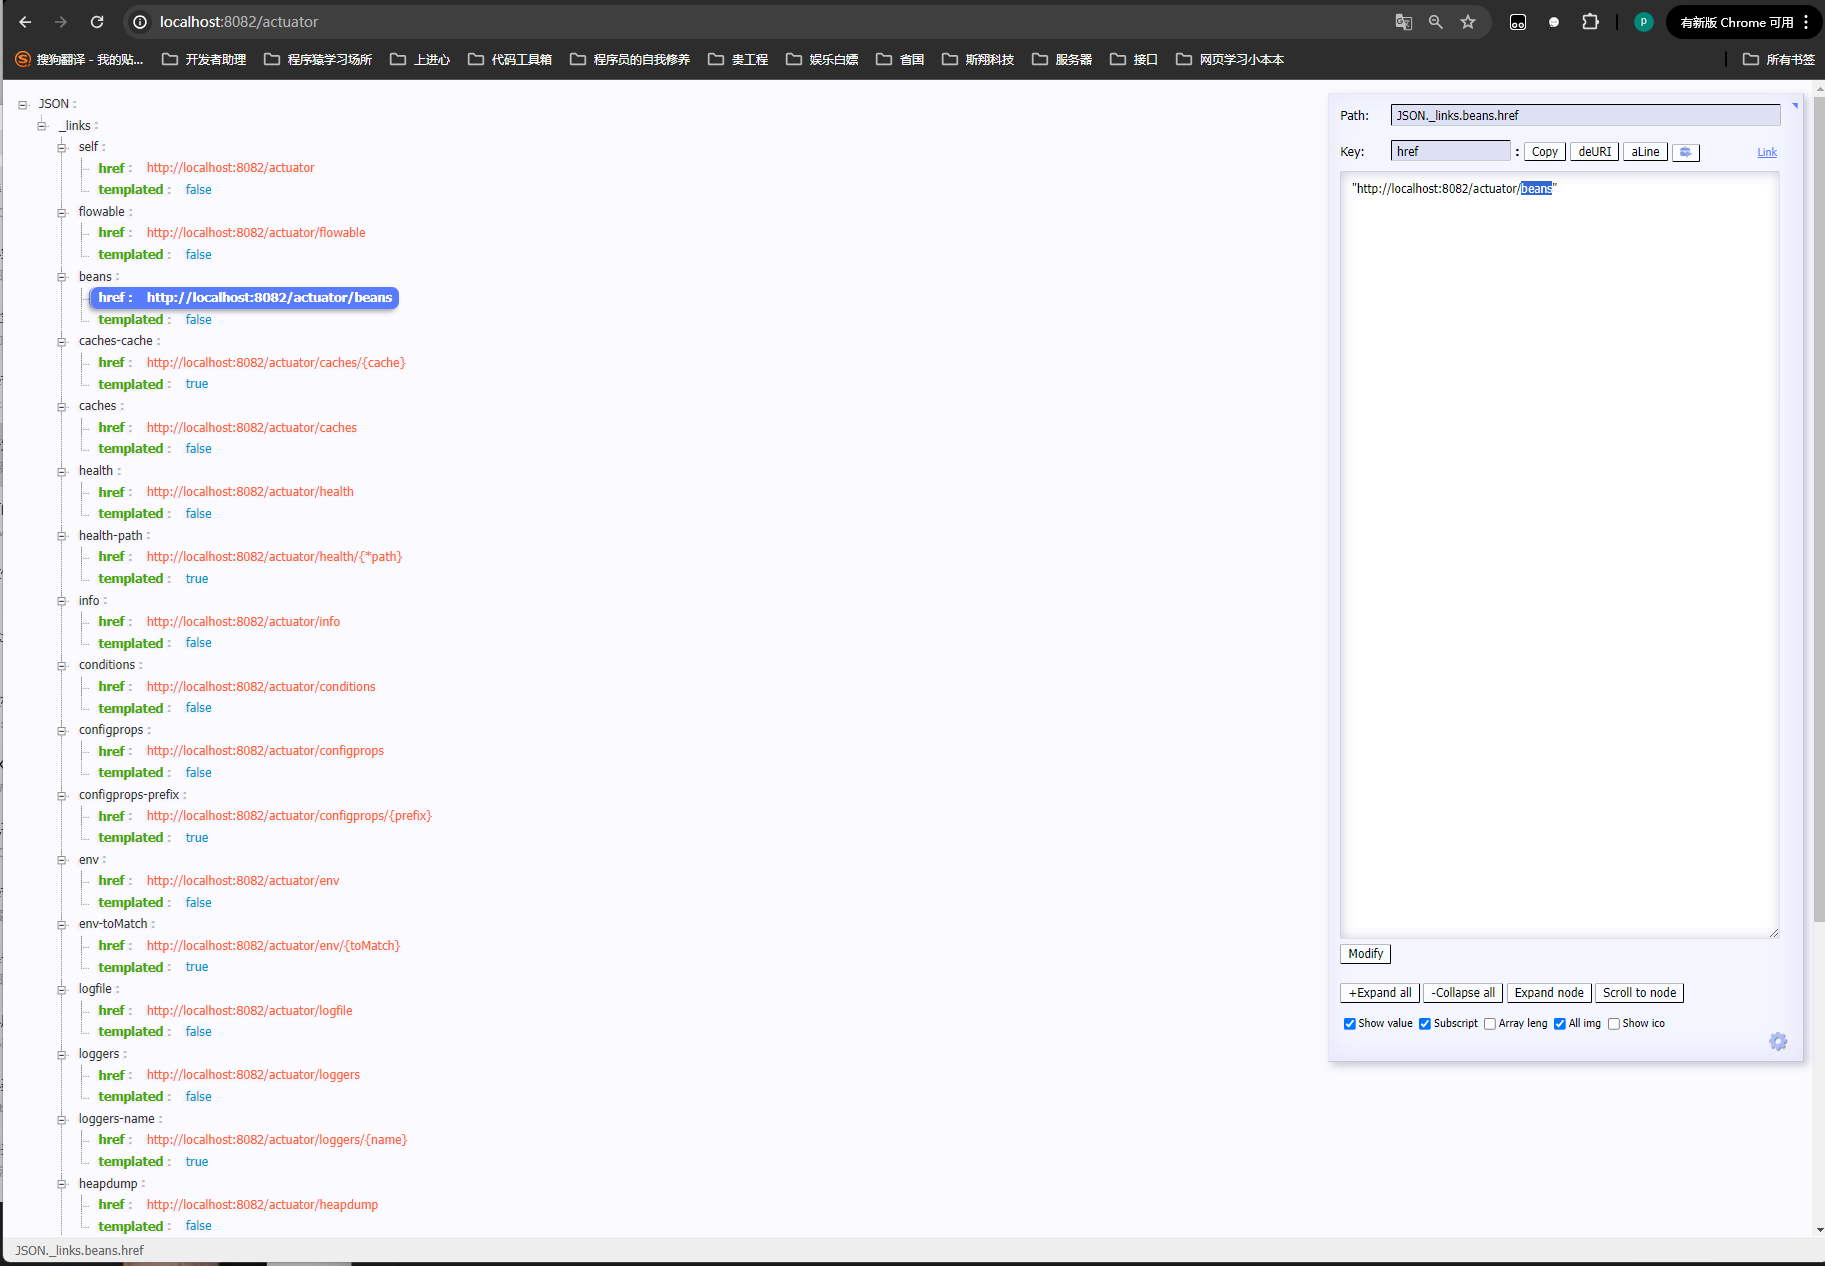1825x1266 pixels.
Task: Uncheck the Show value checkbox
Action: point(1350,1023)
